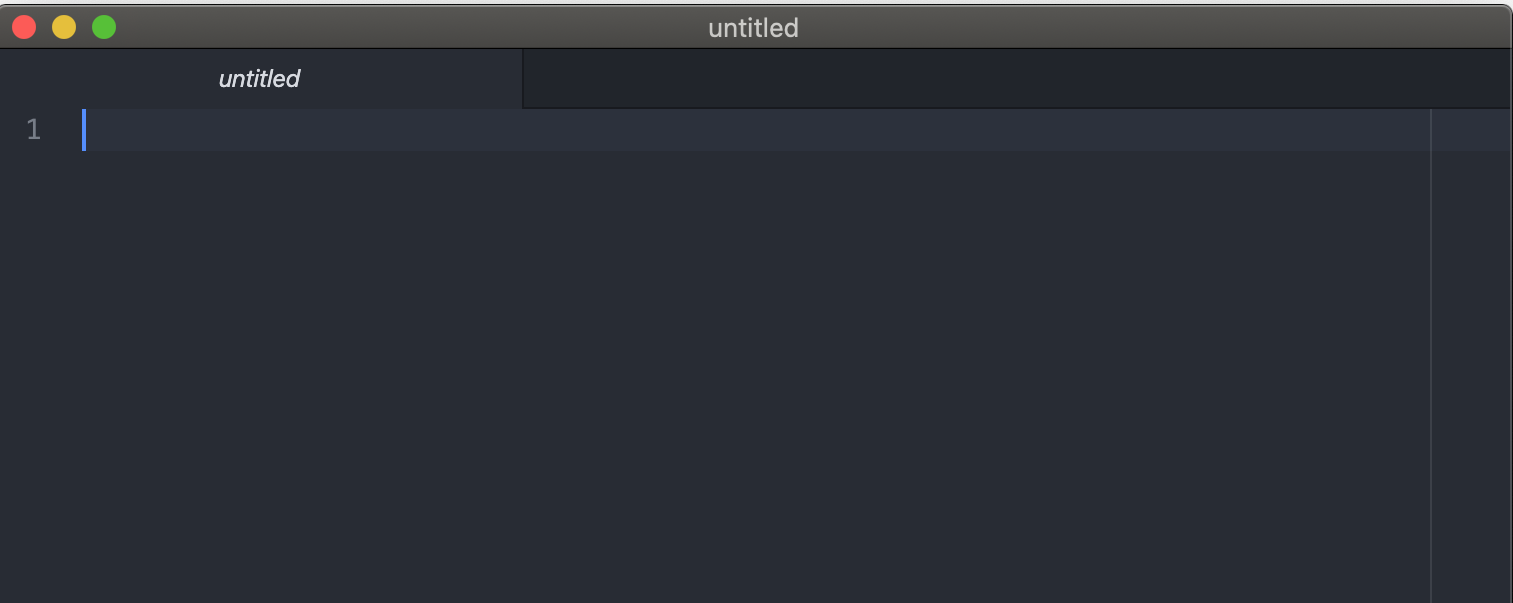This screenshot has height=603, width=1513.
Task: Click the empty tab bar beside the untitled tab
Action: click(1000, 79)
